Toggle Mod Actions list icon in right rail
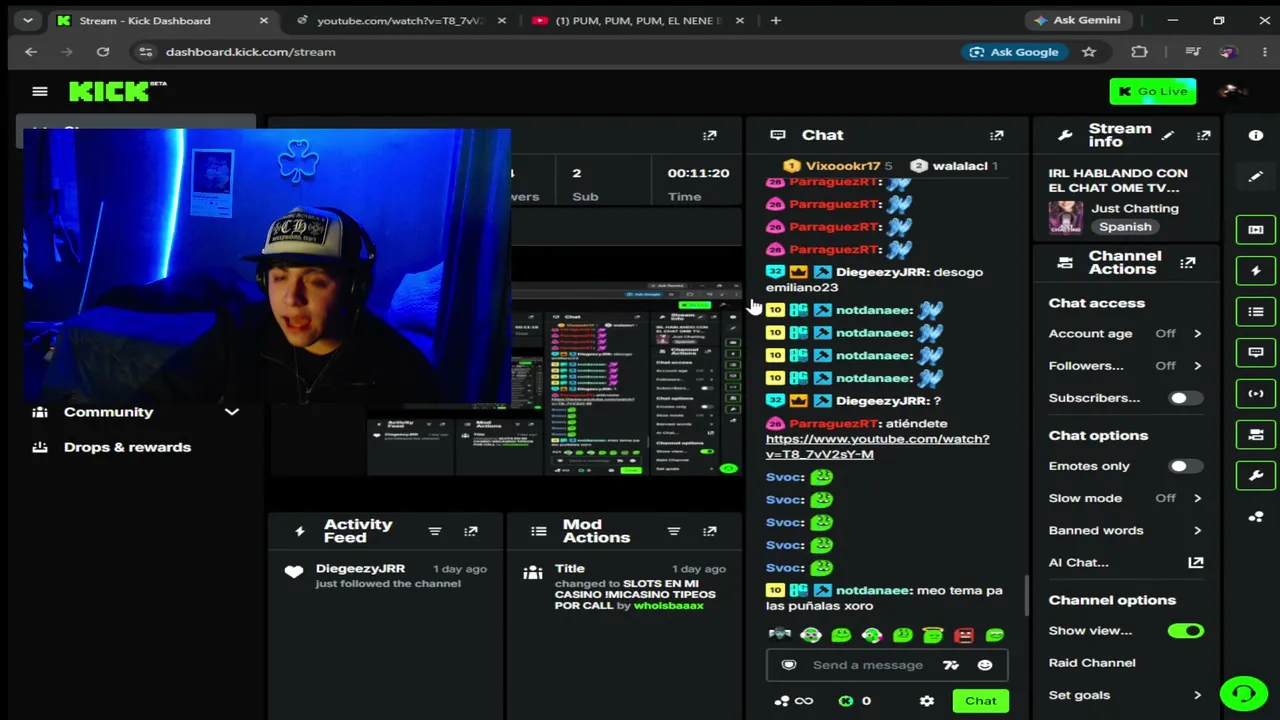Screen dimensions: 1280x720 pos(1256,311)
